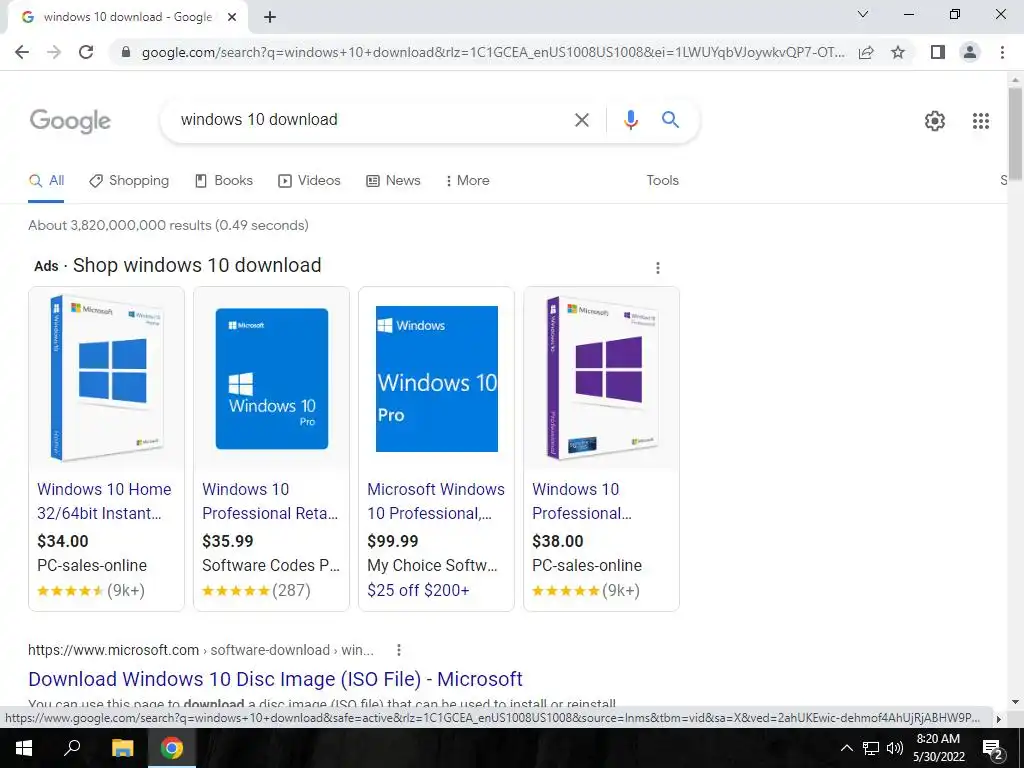Expand the tab search chevron

[x=863, y=14]
